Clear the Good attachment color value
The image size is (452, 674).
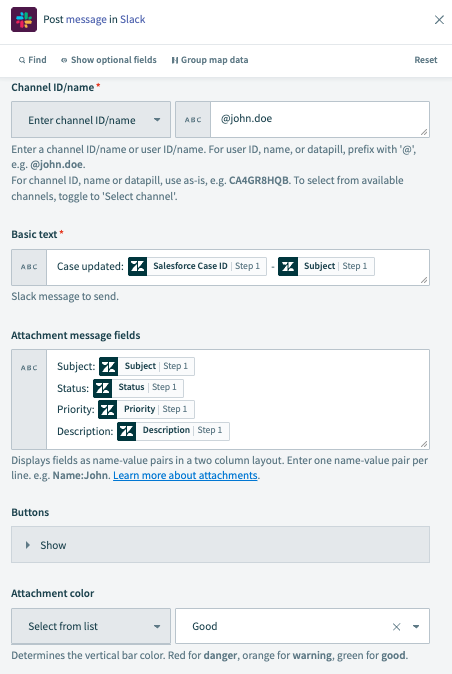[x=397, y=627]
